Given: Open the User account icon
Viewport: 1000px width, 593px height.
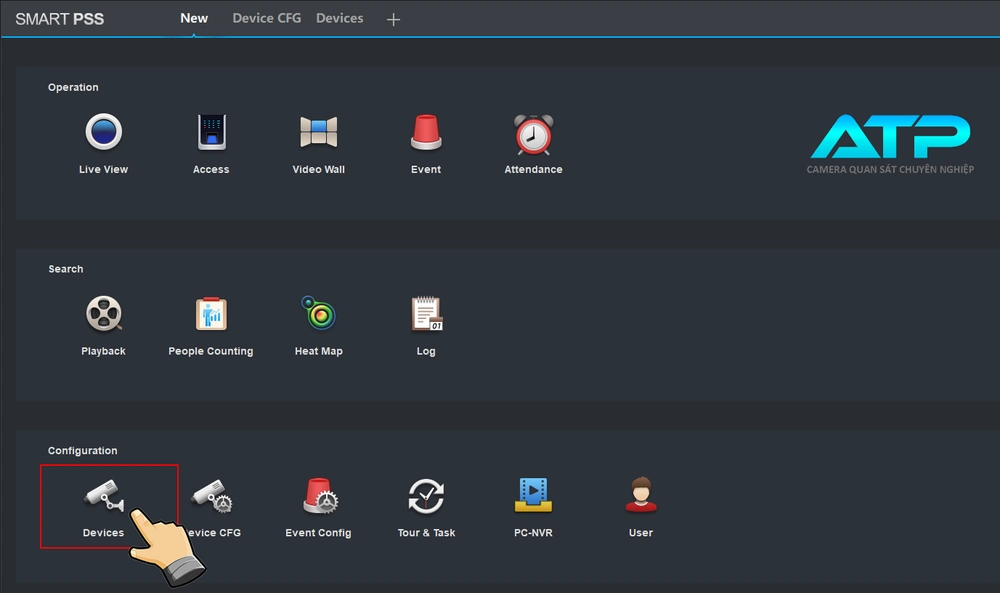Looking at the screenshot, I should click(641, 497).
